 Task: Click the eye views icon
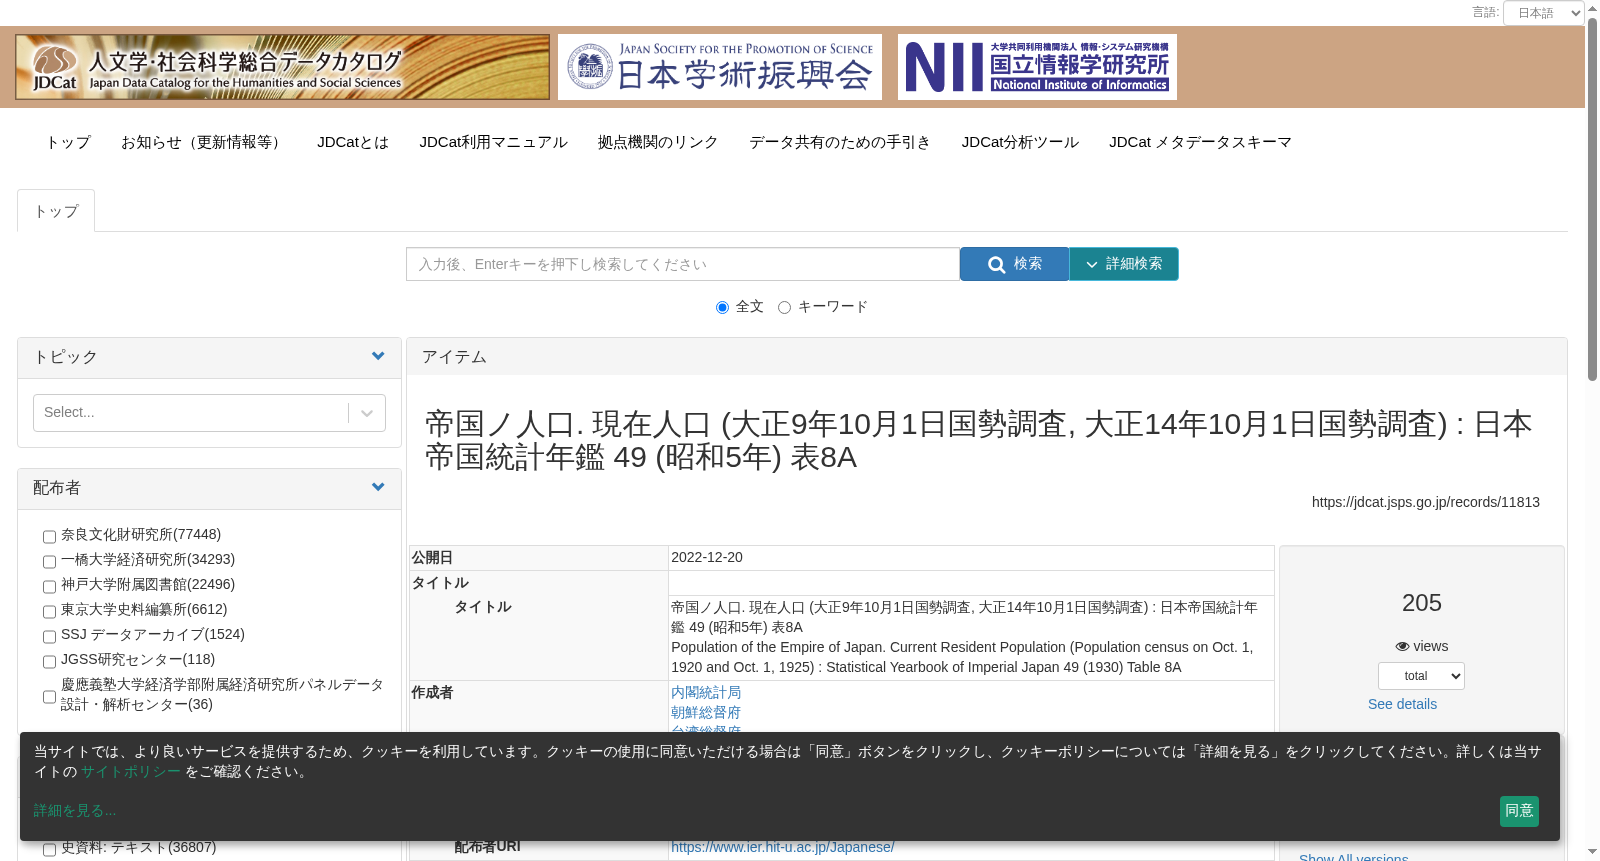click(1402, 647)
